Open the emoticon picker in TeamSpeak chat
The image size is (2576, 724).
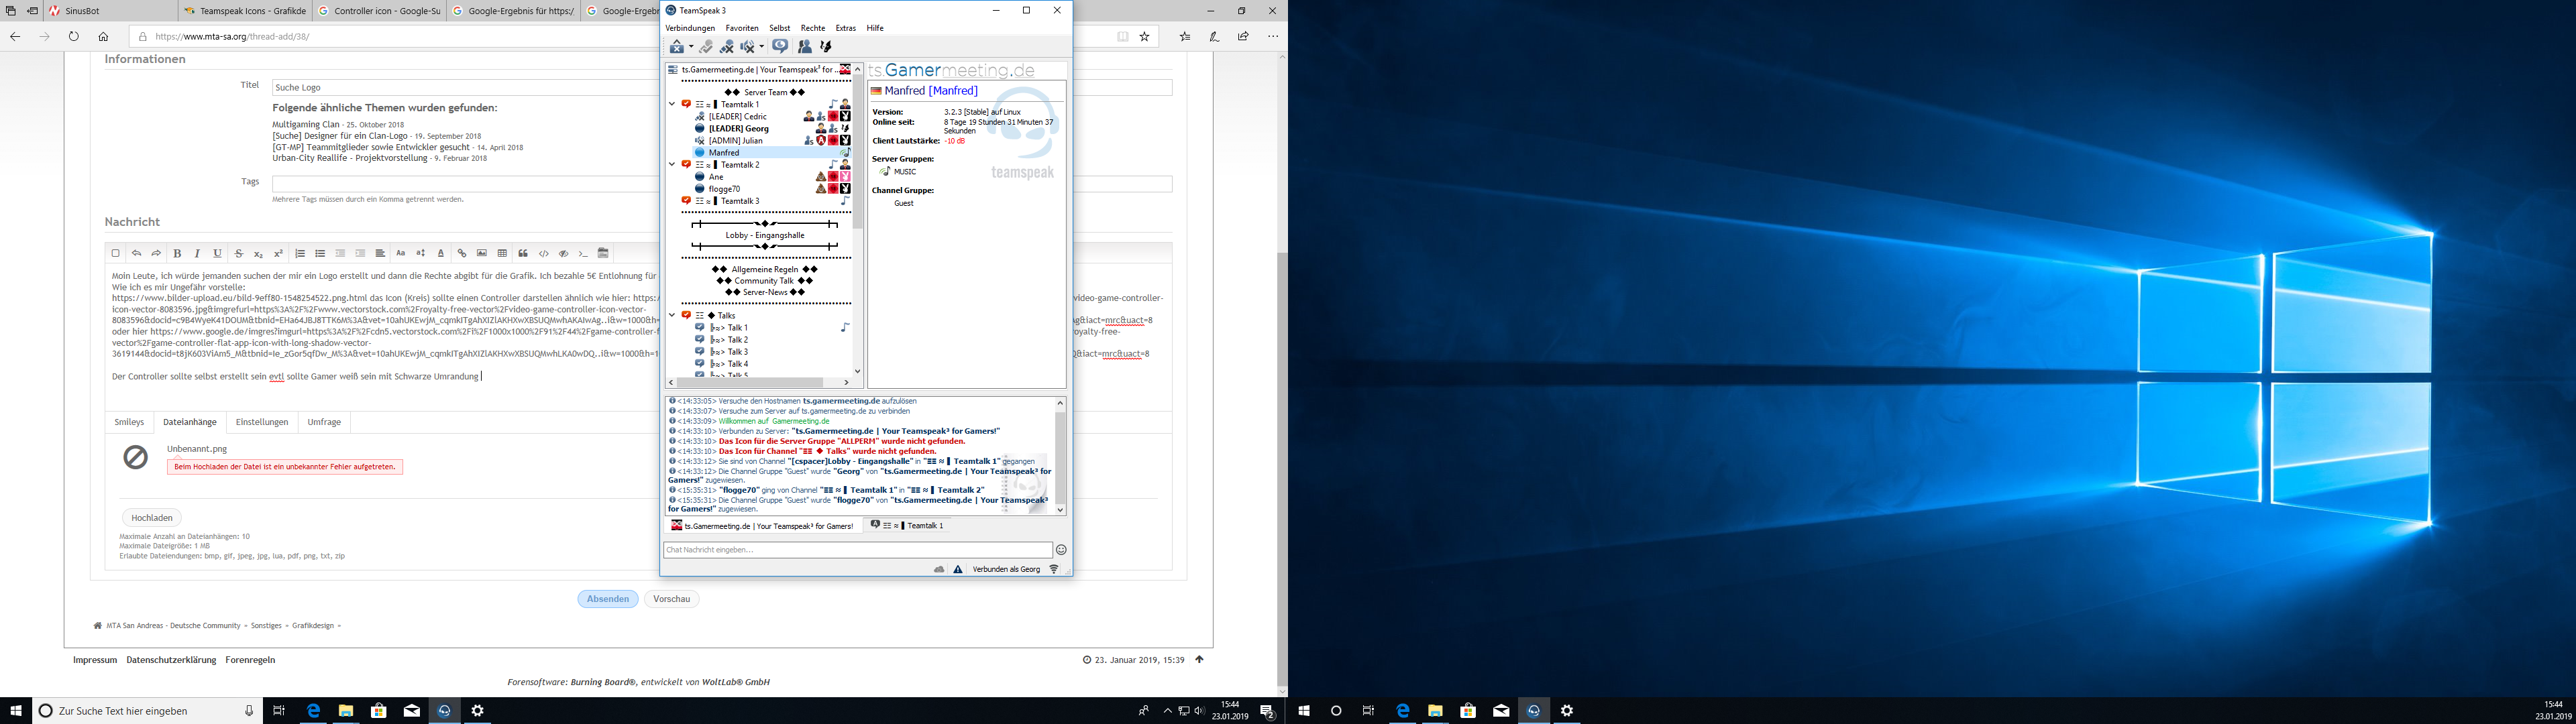pyautogui.click(x=1061, y=550)
